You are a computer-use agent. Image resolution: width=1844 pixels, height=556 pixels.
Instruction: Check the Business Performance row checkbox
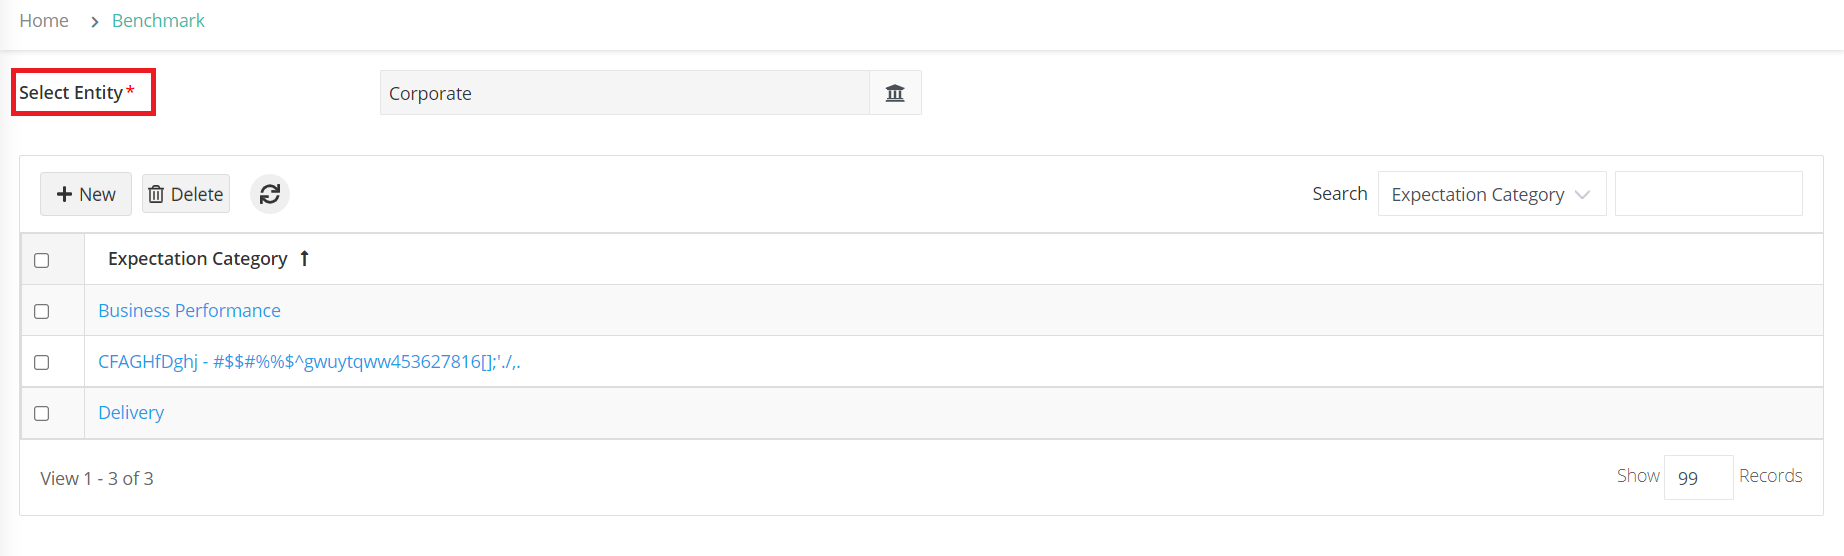[x=42, y=311]
